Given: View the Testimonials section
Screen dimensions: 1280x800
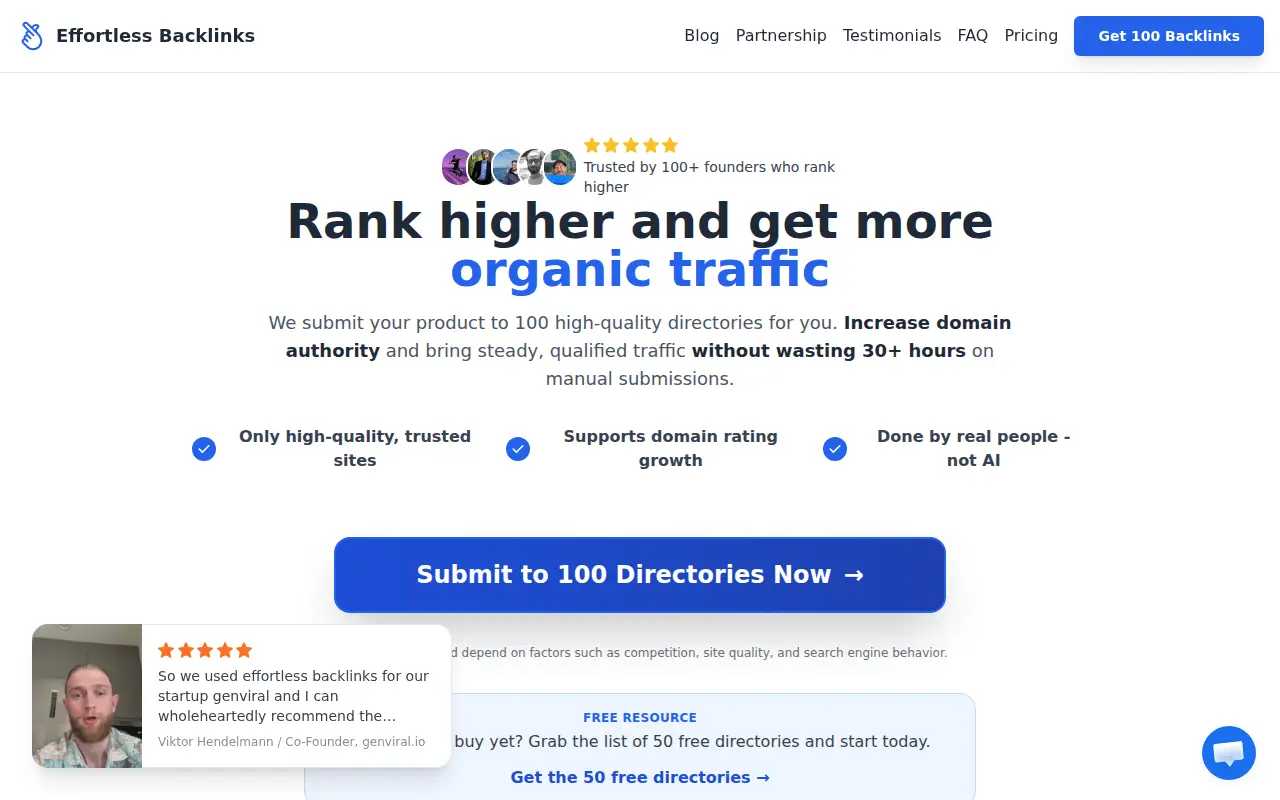Looking at the screenshot, I should click(x=892, y=36).
